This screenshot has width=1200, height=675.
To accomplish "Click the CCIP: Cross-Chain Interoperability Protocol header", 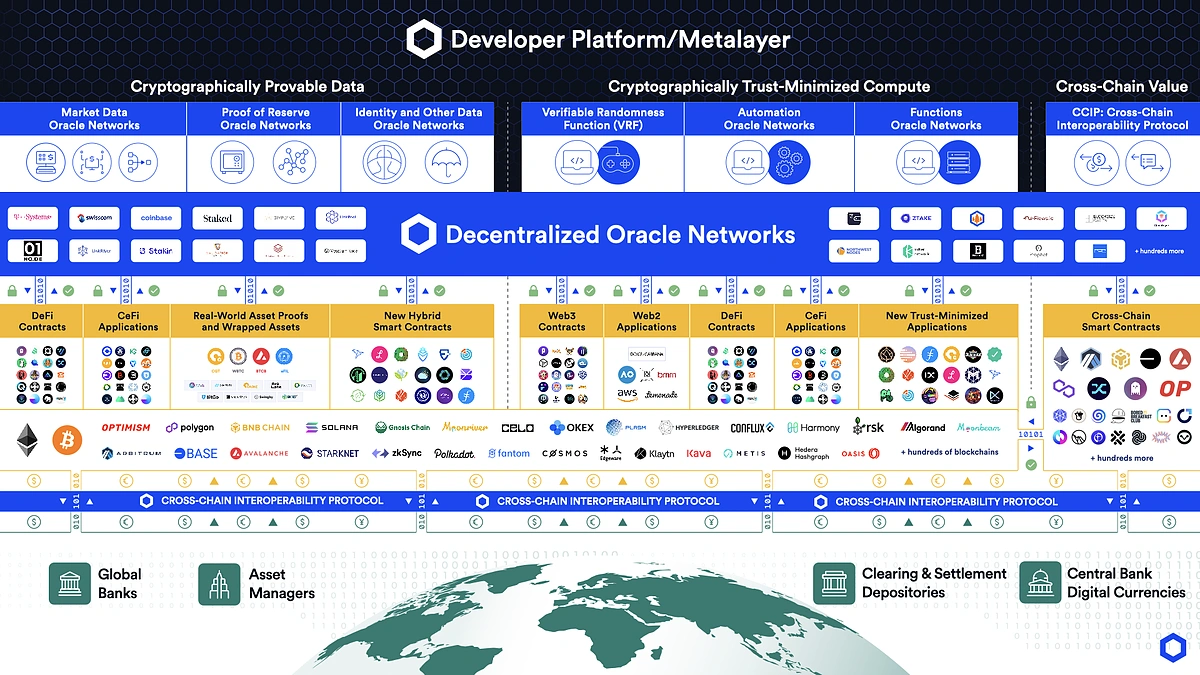I will pyautogui.click(x=1122, y=119).
